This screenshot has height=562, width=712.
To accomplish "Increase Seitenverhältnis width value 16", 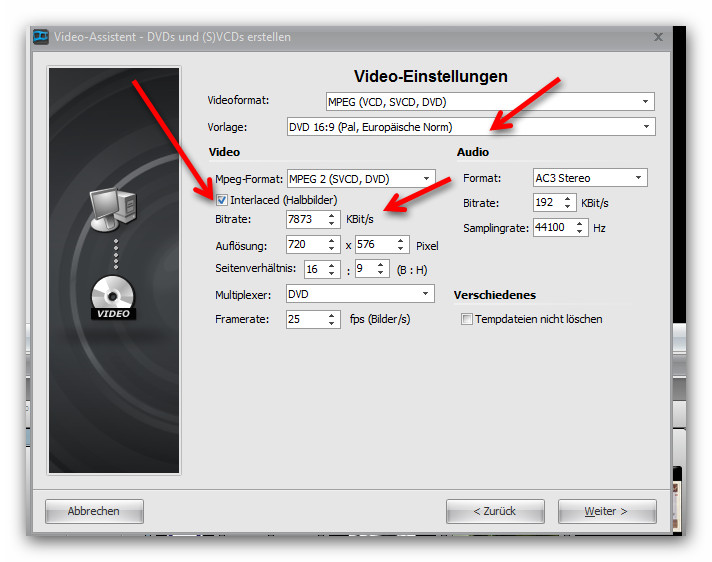I will pyautogui.click(x=331, y=265).
